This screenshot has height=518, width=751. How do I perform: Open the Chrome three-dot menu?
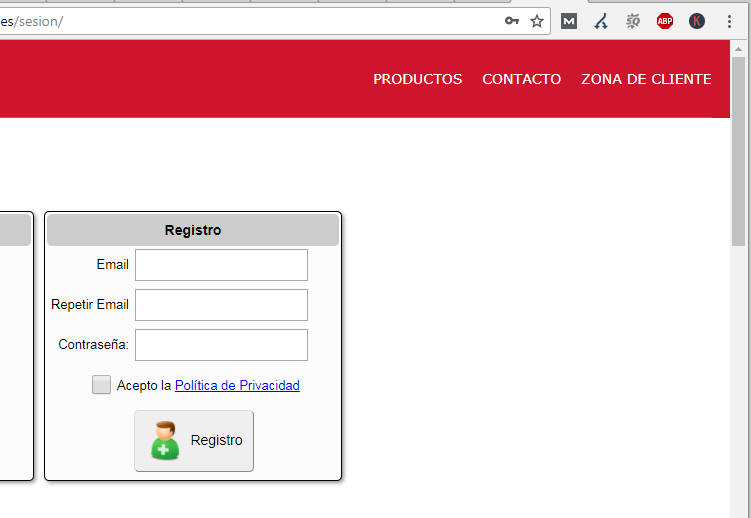point(729,21)
